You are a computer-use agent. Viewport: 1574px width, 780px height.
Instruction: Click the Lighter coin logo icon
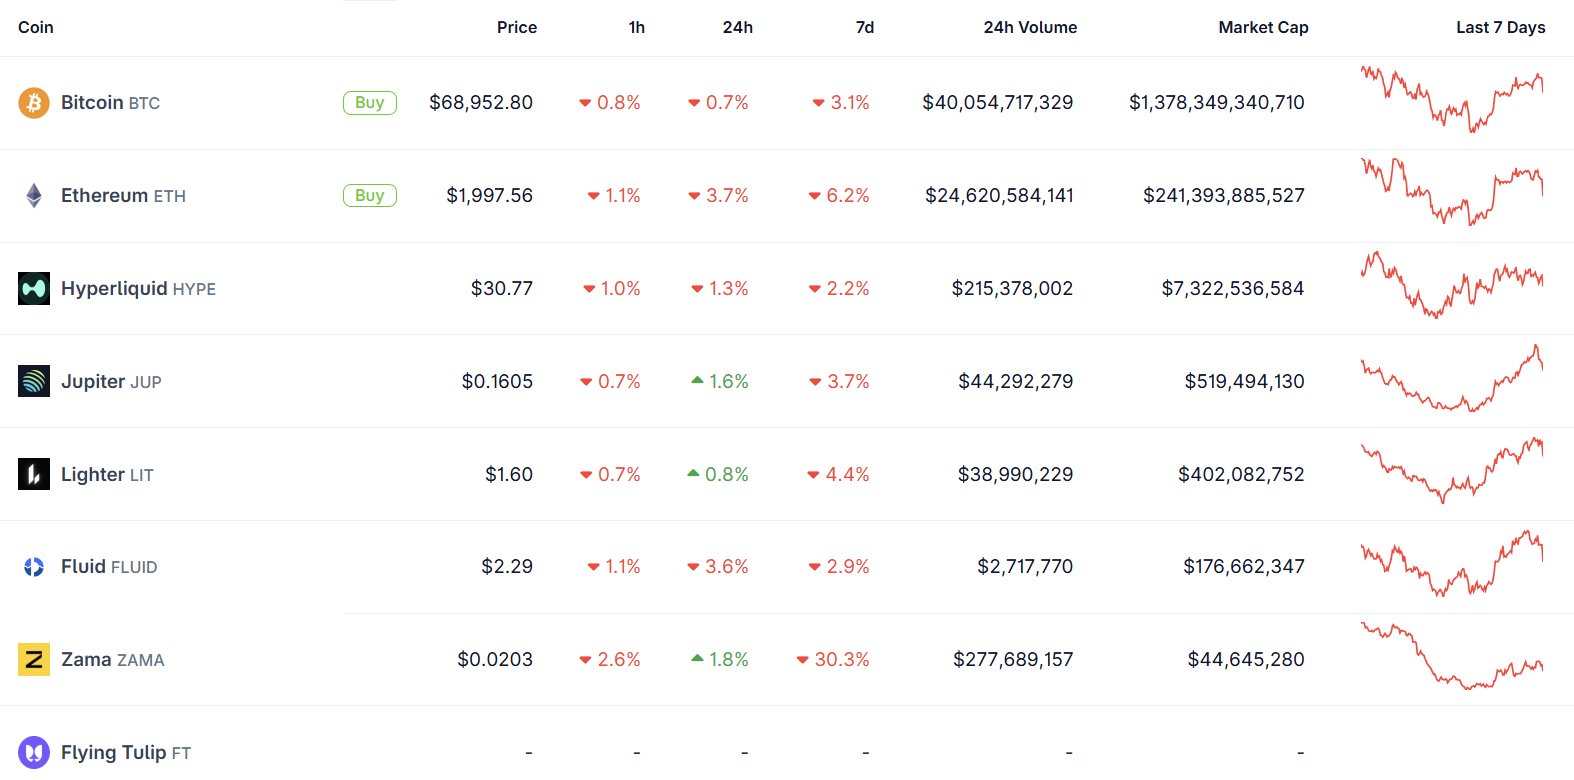point(34,474)
